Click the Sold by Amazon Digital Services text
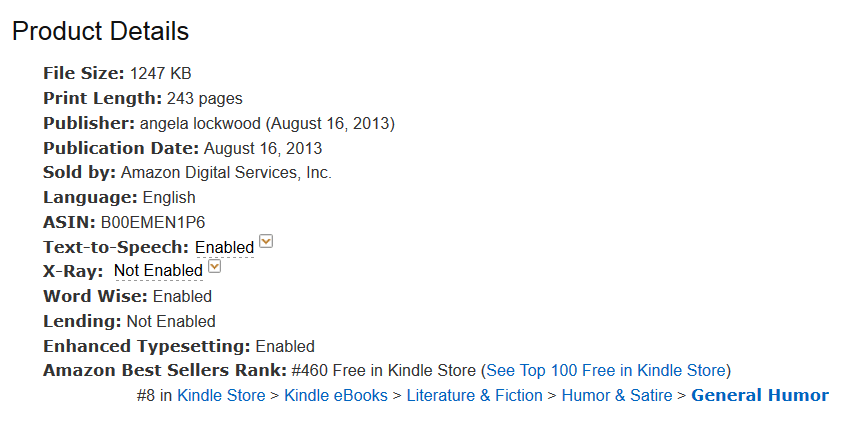 click(226, 172)
